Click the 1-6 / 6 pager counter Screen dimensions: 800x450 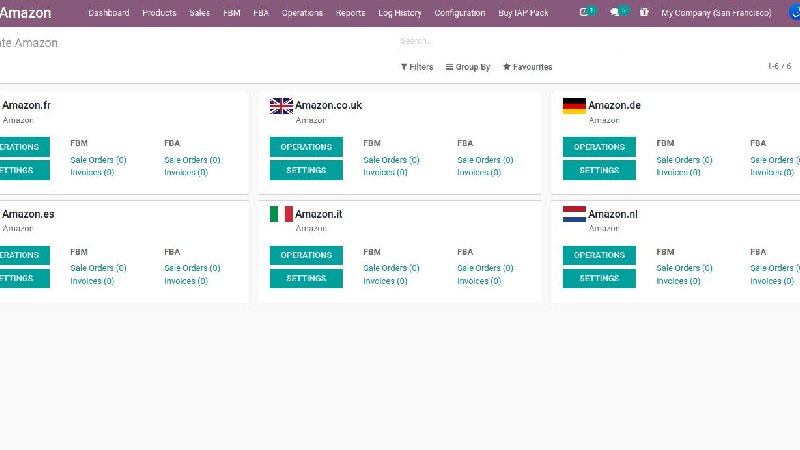coord(779,66)
